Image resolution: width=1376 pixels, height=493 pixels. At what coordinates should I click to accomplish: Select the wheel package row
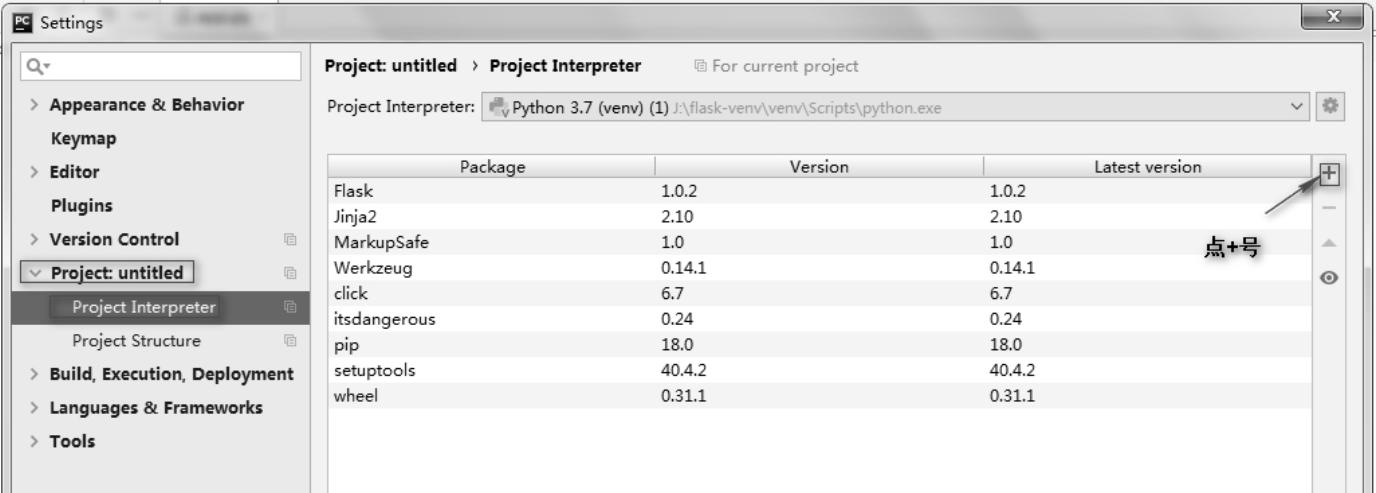coord(820,396)
